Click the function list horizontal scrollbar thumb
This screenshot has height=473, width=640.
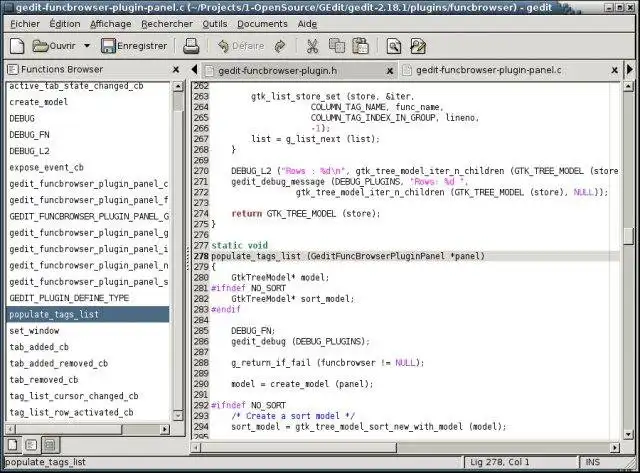pyautogui.click(x=69, y=429)
